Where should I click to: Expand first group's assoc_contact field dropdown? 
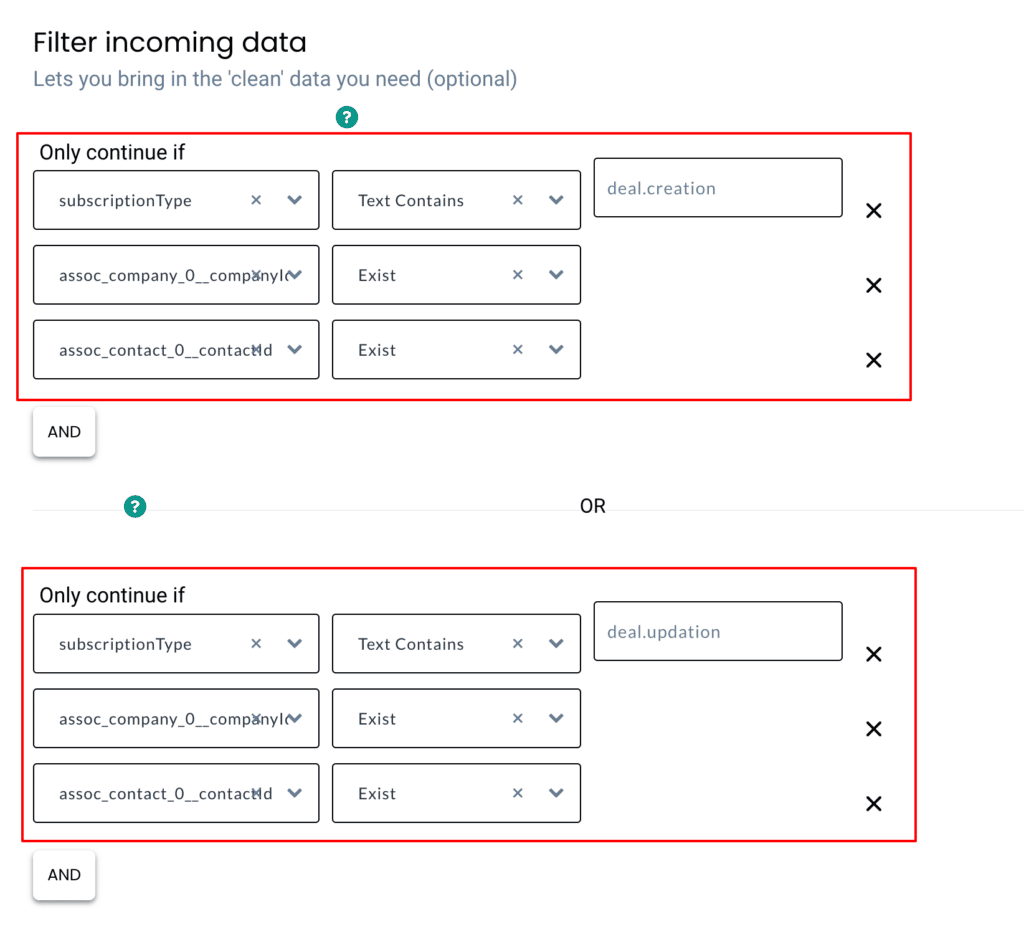[x=295, y=349]
